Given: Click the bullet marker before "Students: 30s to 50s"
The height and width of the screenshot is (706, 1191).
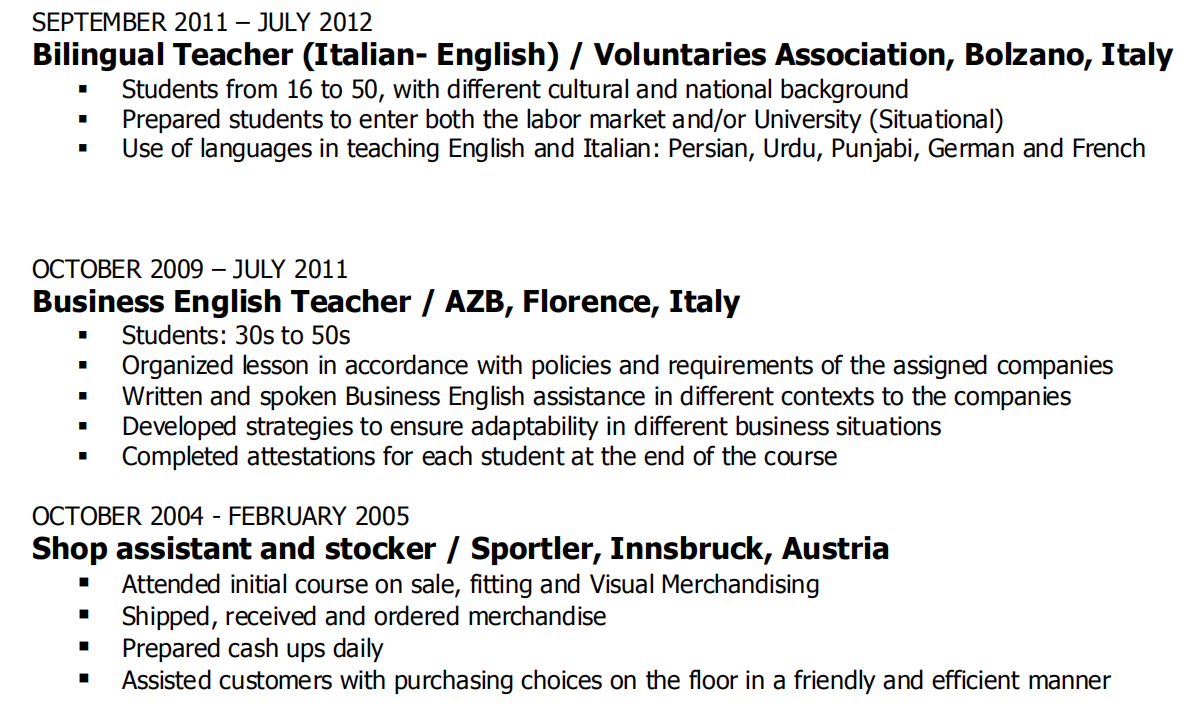Looking at the screenshot, I should pos(84,335).
